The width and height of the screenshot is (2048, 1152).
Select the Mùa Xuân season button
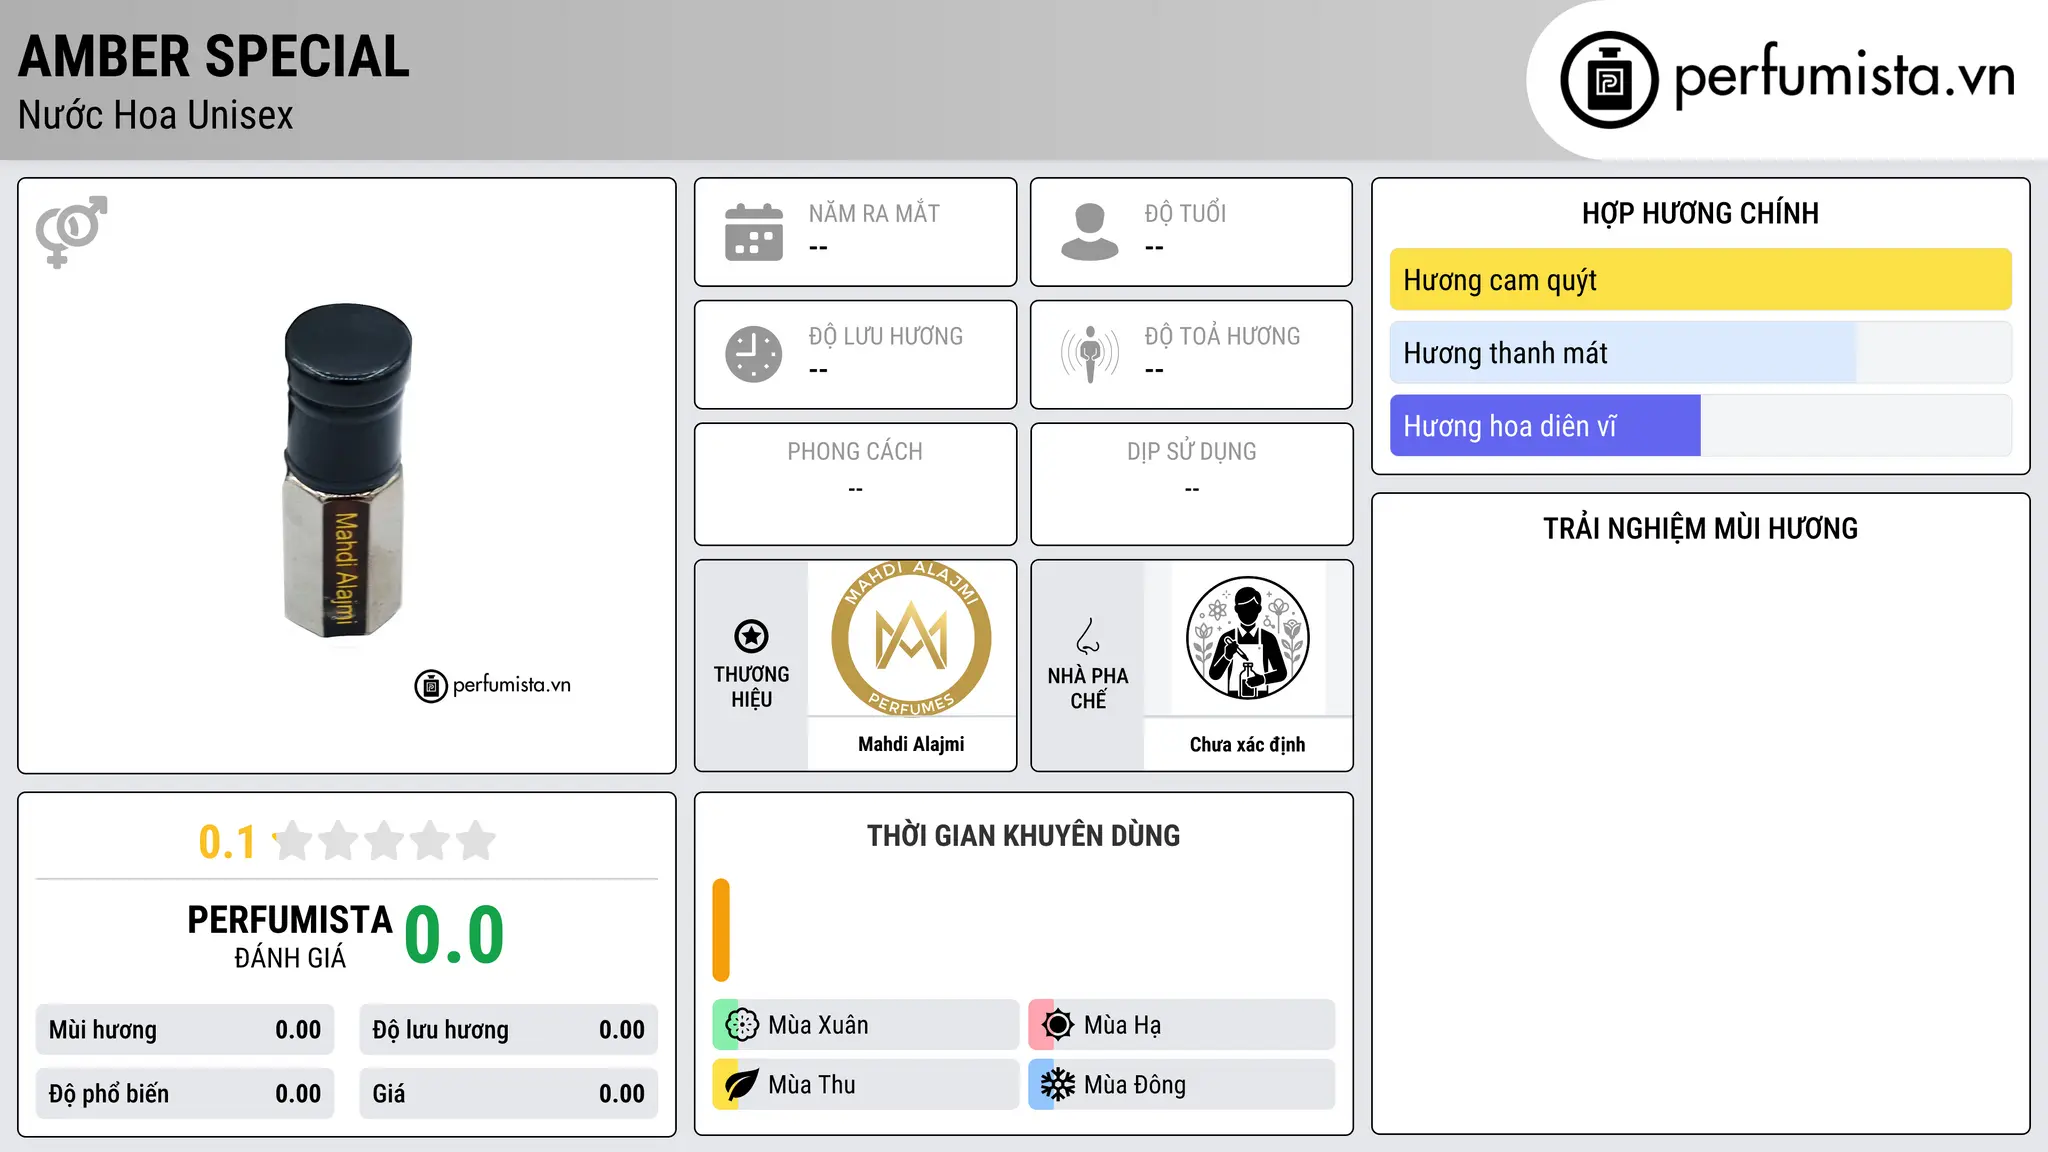[866, 1025]
